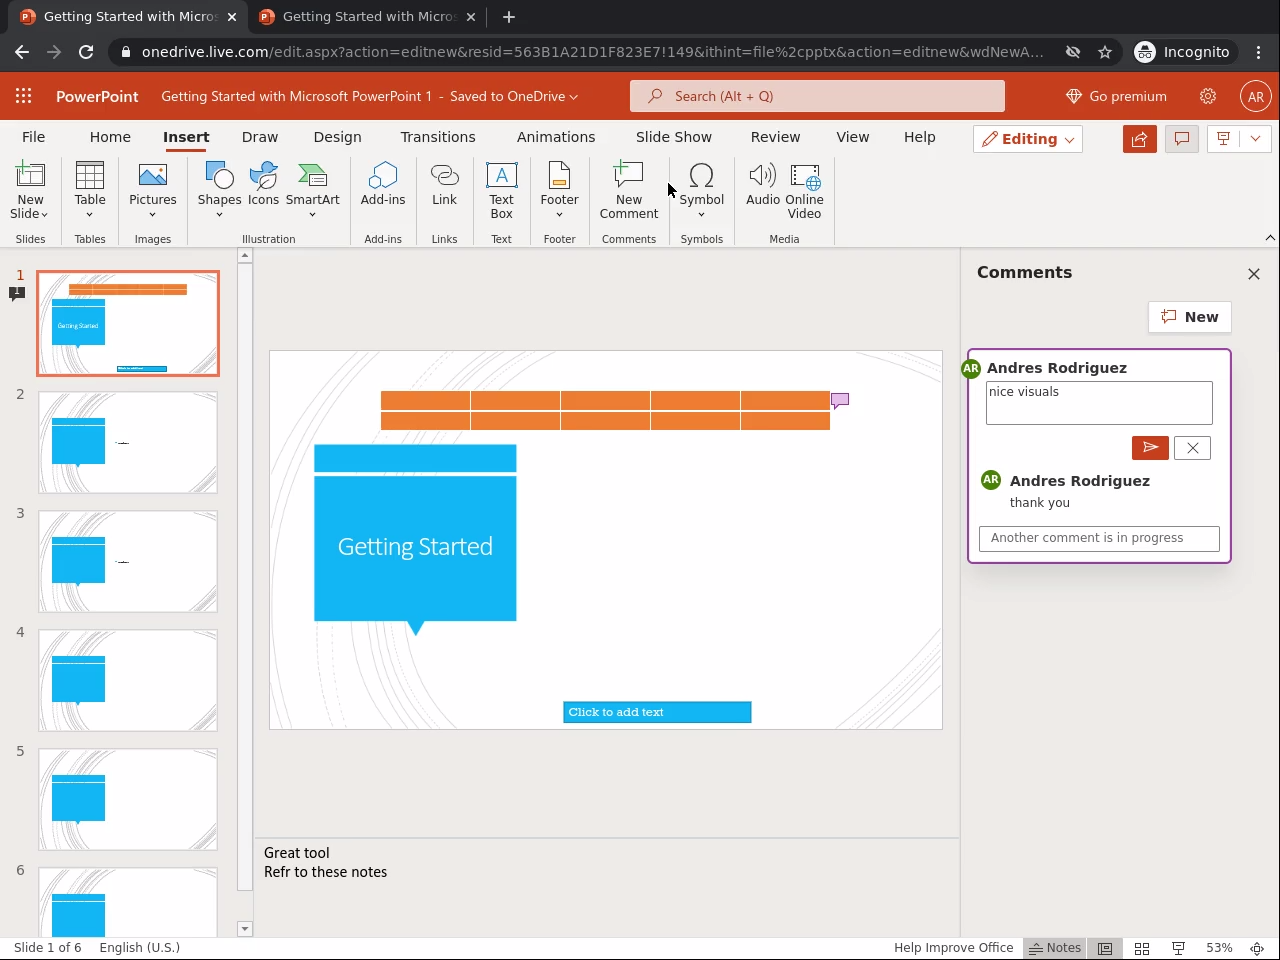Open Add-ins store
This screenshot has width=1280, height=960.
pyautogui.click(x=383, y=184)
